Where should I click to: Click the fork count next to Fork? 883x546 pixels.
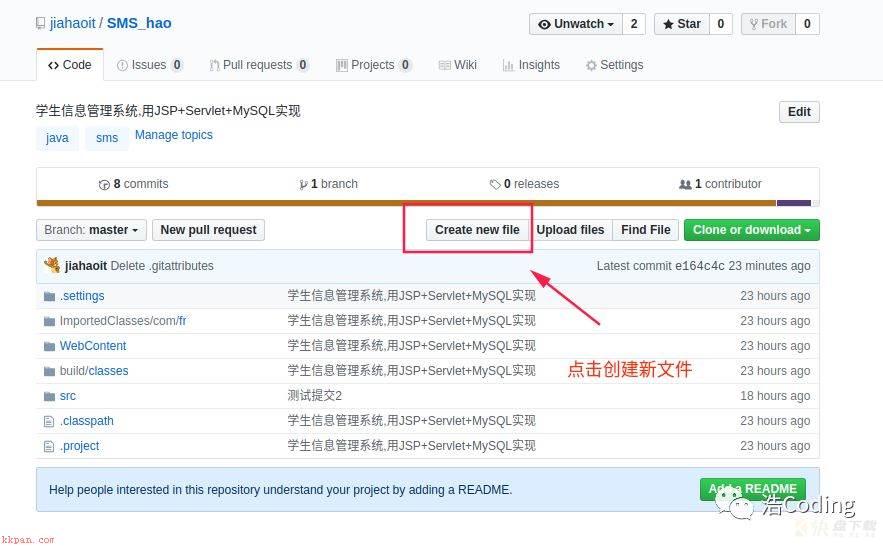[x=807, y=24]
